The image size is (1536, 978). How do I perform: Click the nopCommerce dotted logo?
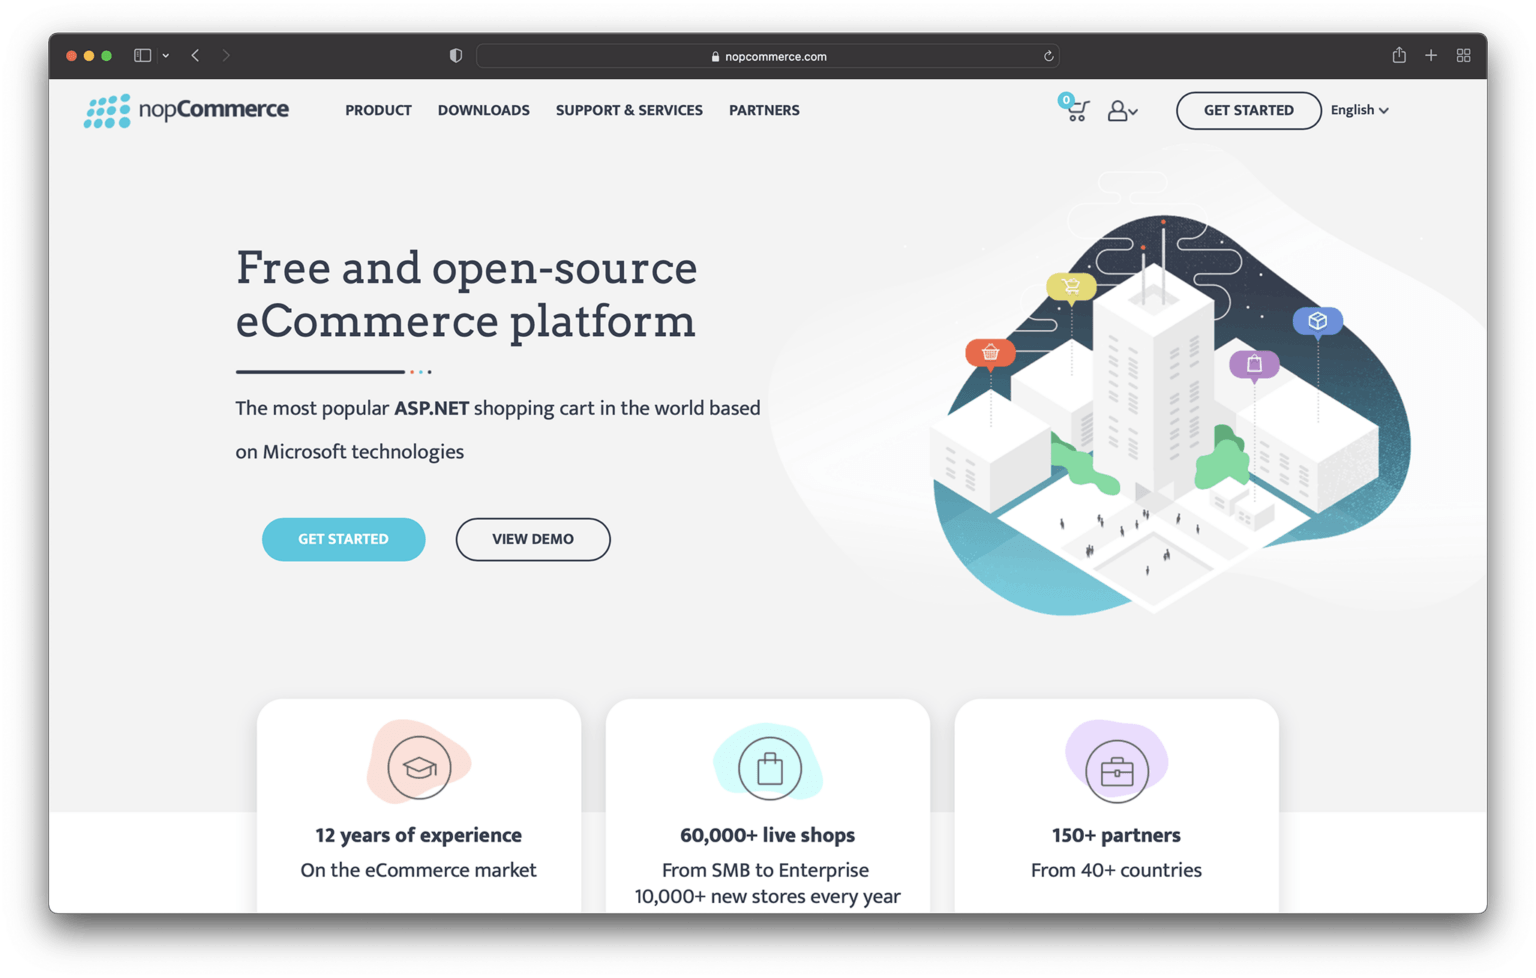click(107, 110)
